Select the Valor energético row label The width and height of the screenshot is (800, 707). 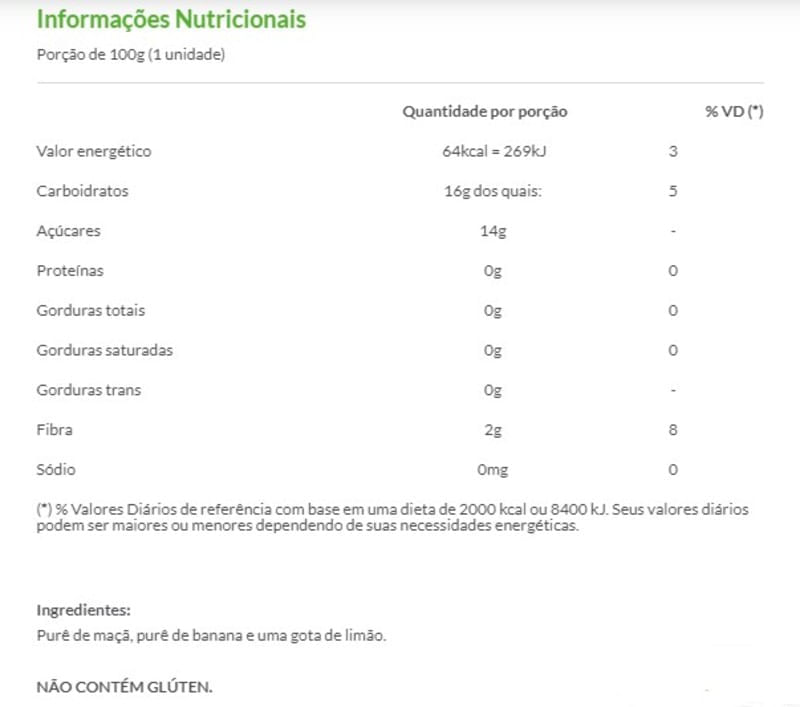click(94, 152)
